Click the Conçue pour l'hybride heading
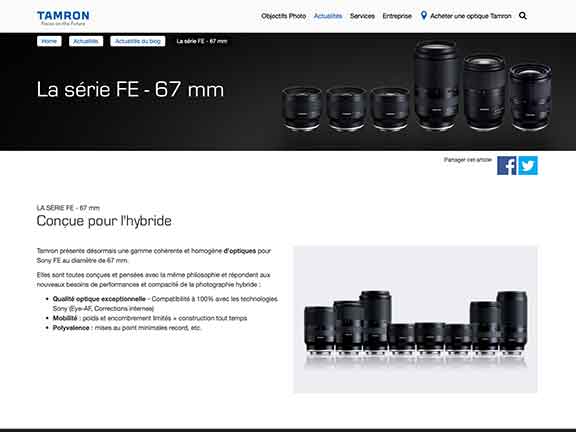The height and width of the screenshot is (432, 576). (104, 221)
